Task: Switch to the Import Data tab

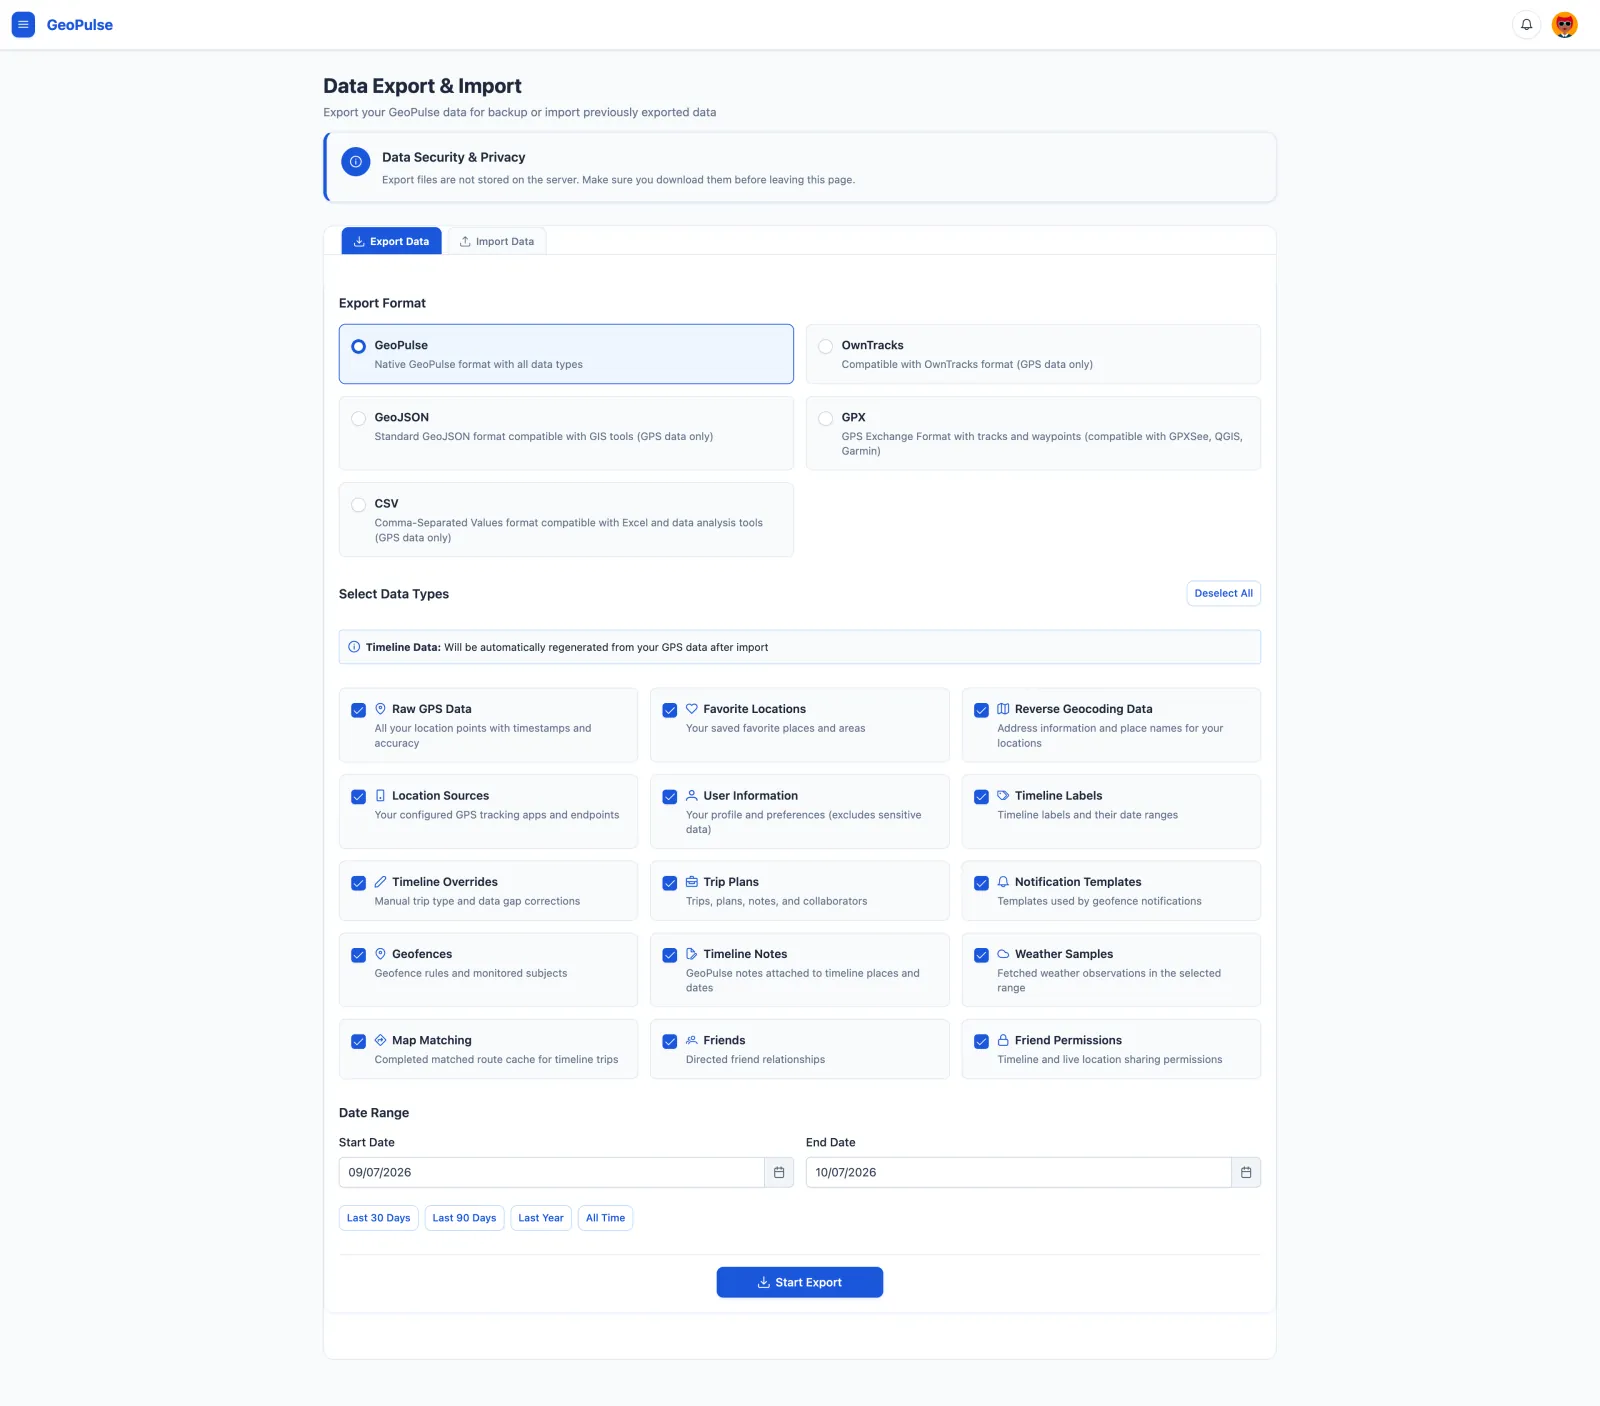Action: 497,241
